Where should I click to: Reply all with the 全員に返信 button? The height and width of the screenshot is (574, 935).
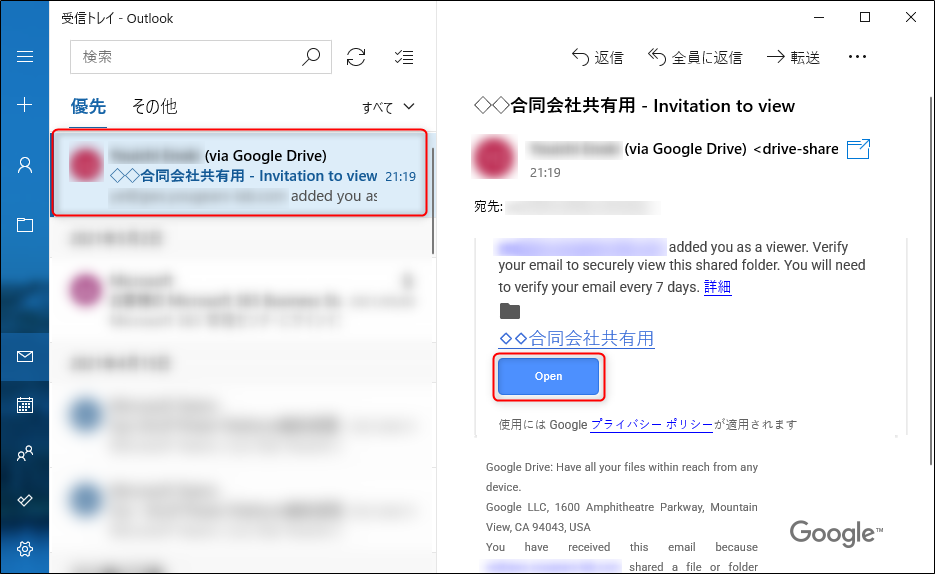[x=695, y=57]
